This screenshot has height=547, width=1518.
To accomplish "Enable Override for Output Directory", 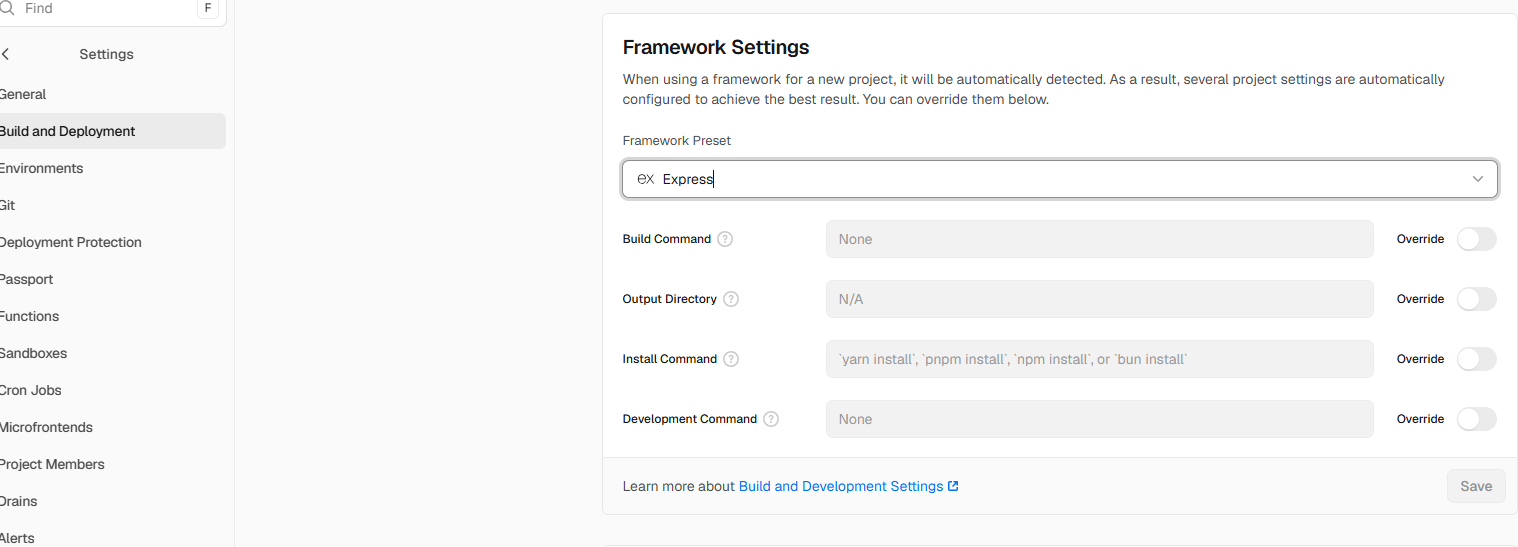I will [x=1477, y=299].
